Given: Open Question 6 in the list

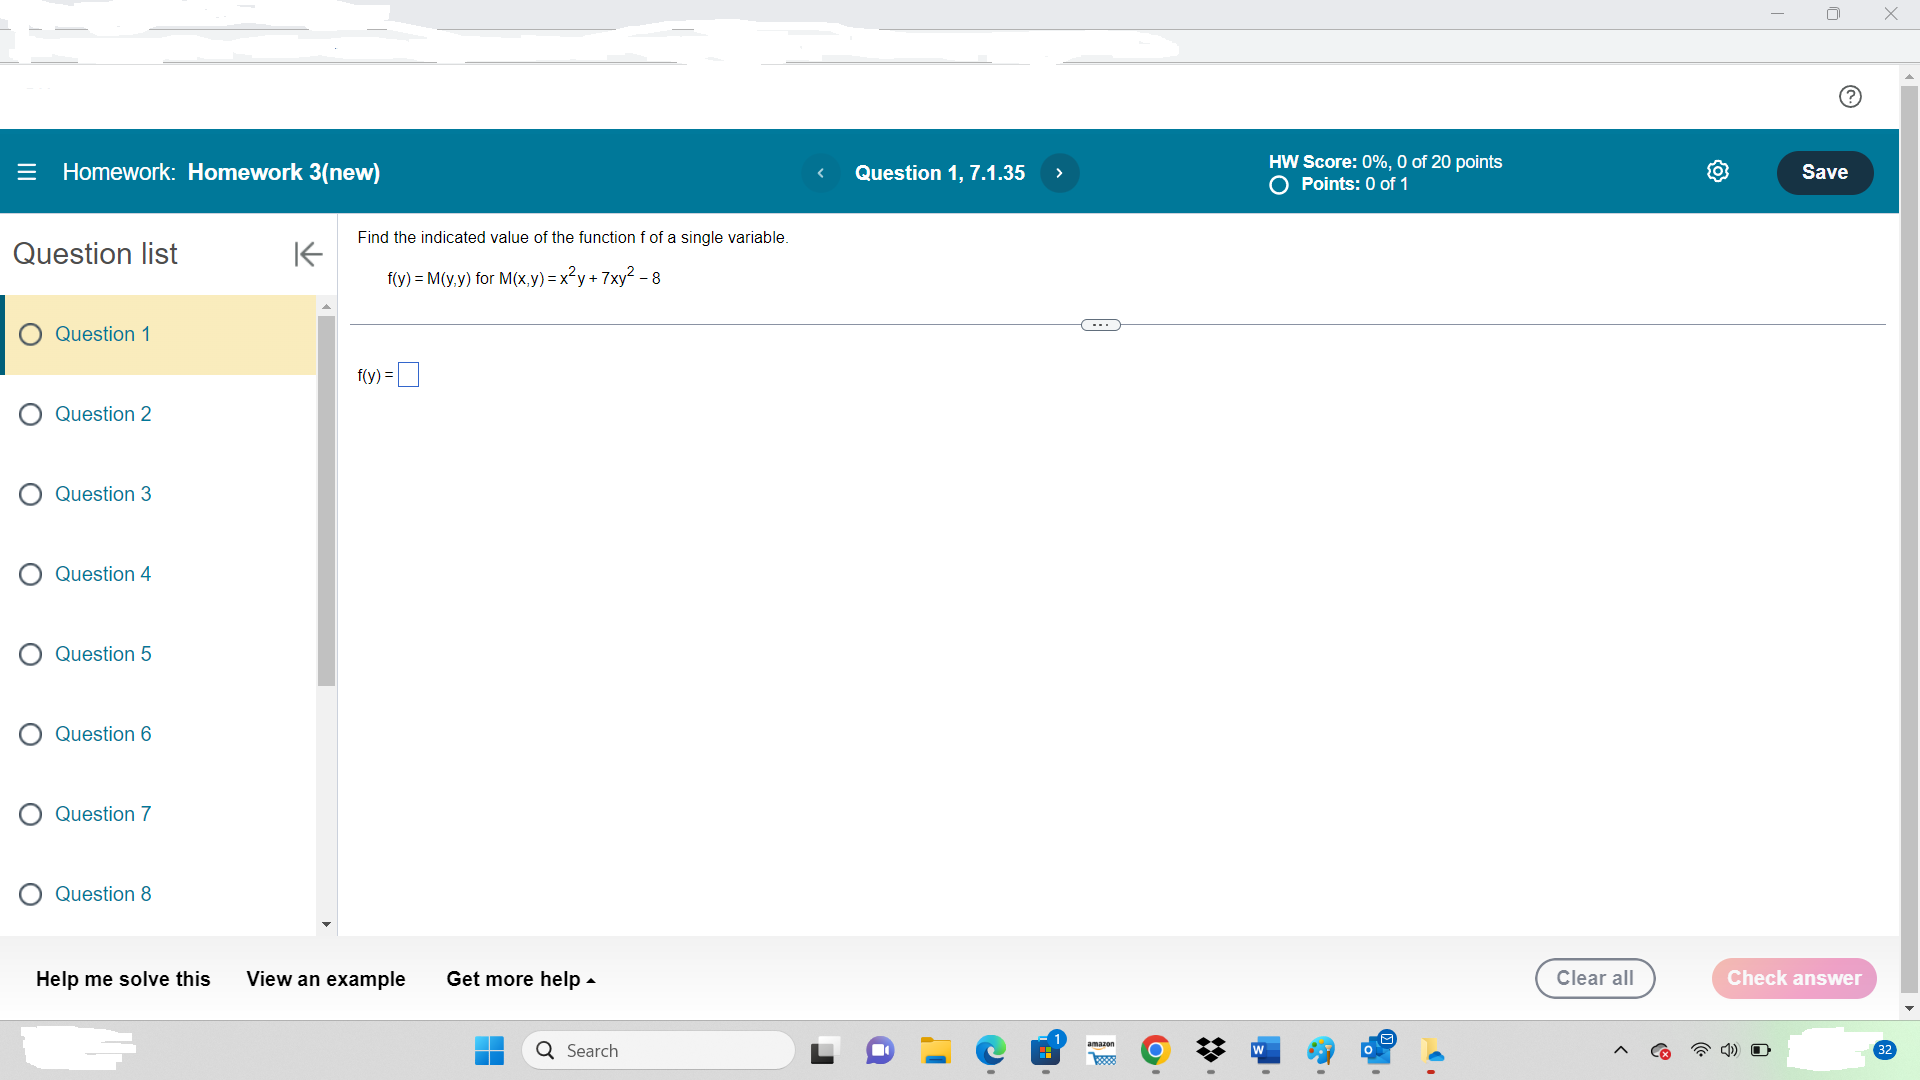Looking at the screenshot, I should [x=103, y=734].
